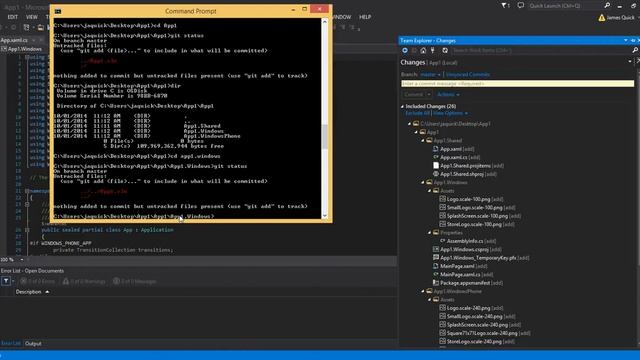Click the App1.Windows.csproj project icon
Screen dimensions: 640x360
click(436, 249)
